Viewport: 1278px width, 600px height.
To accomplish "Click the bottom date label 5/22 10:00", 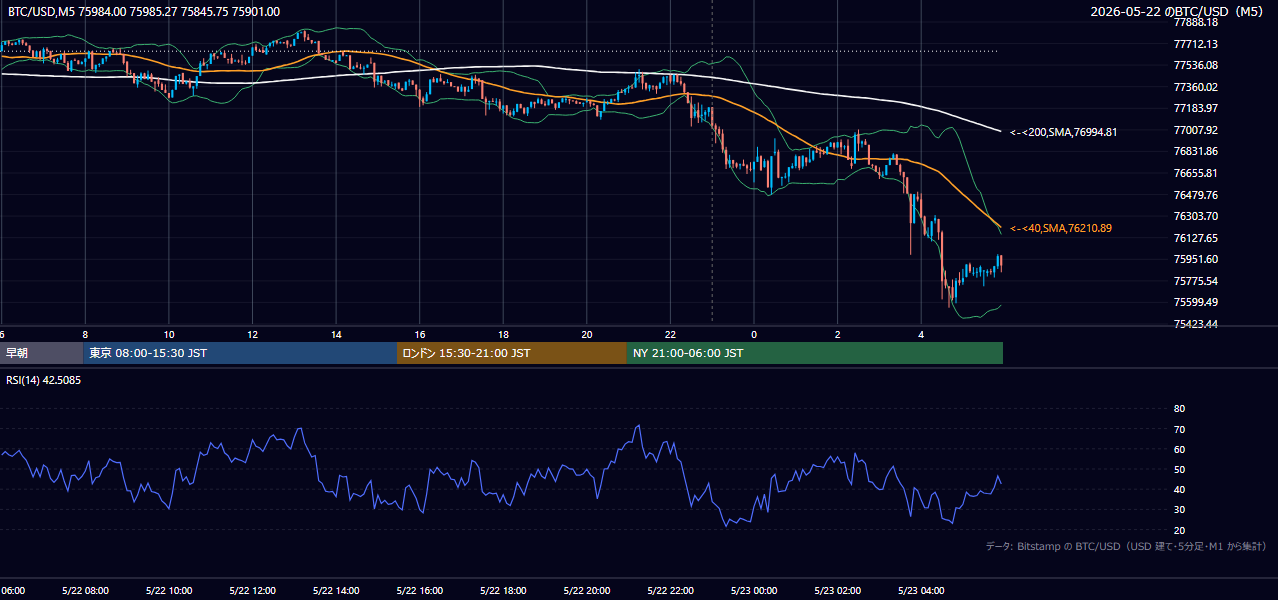I will pos(168,590).
